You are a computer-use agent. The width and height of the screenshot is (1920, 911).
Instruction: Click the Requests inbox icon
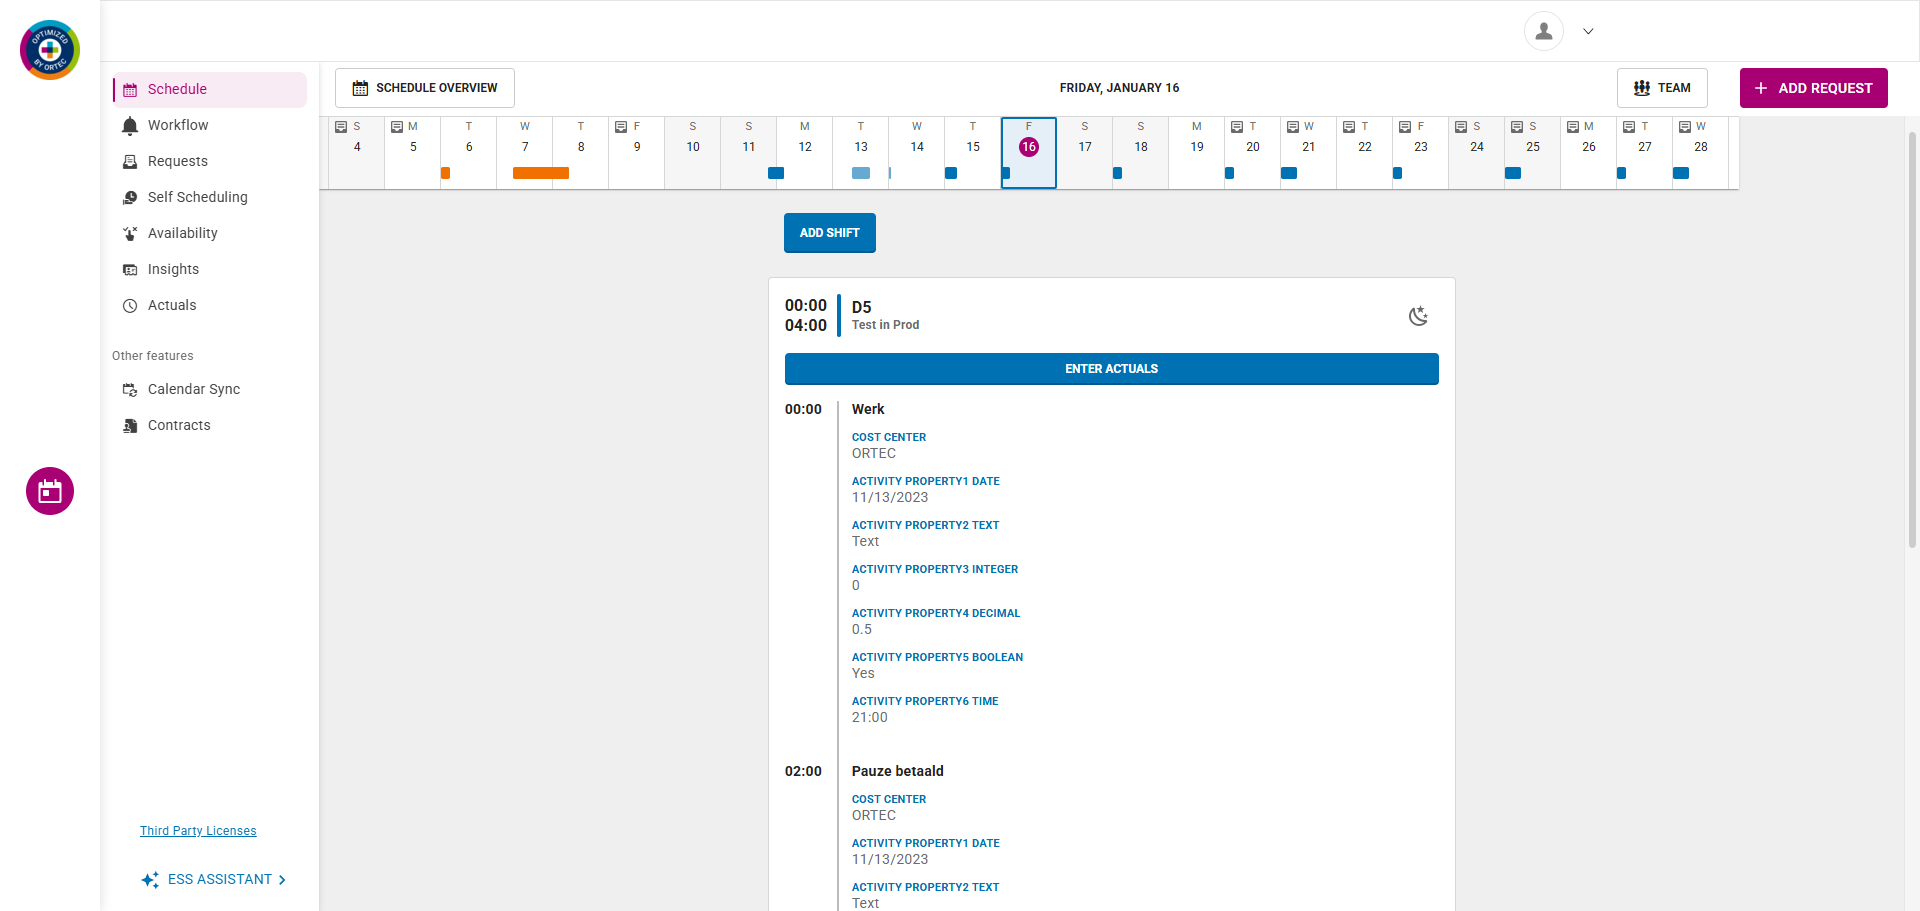tap(130, 161)
